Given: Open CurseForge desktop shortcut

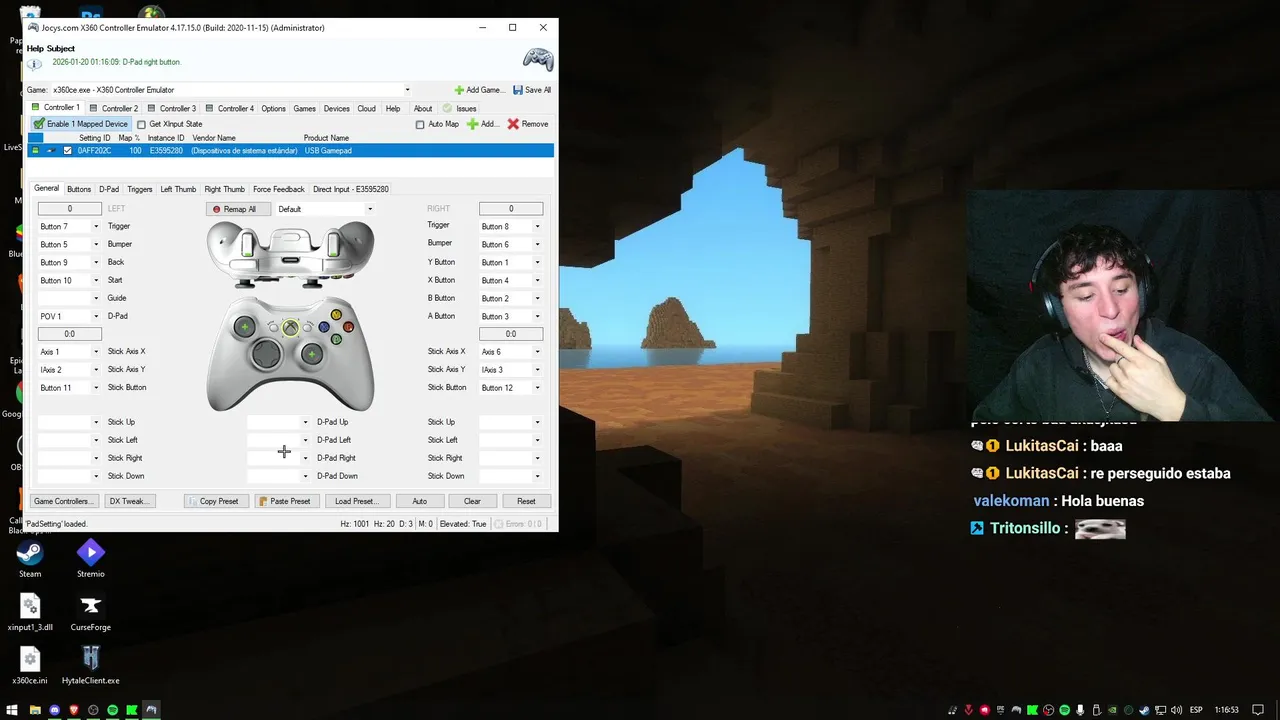Looking at the screenshot, I should (91, 613).
